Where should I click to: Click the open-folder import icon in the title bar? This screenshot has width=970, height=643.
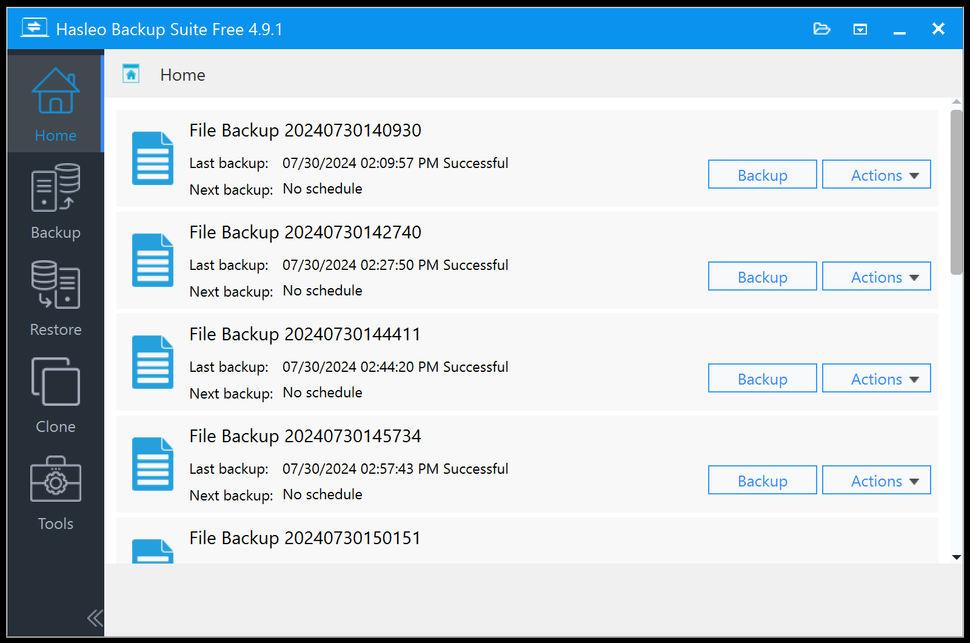click(821, 29)
